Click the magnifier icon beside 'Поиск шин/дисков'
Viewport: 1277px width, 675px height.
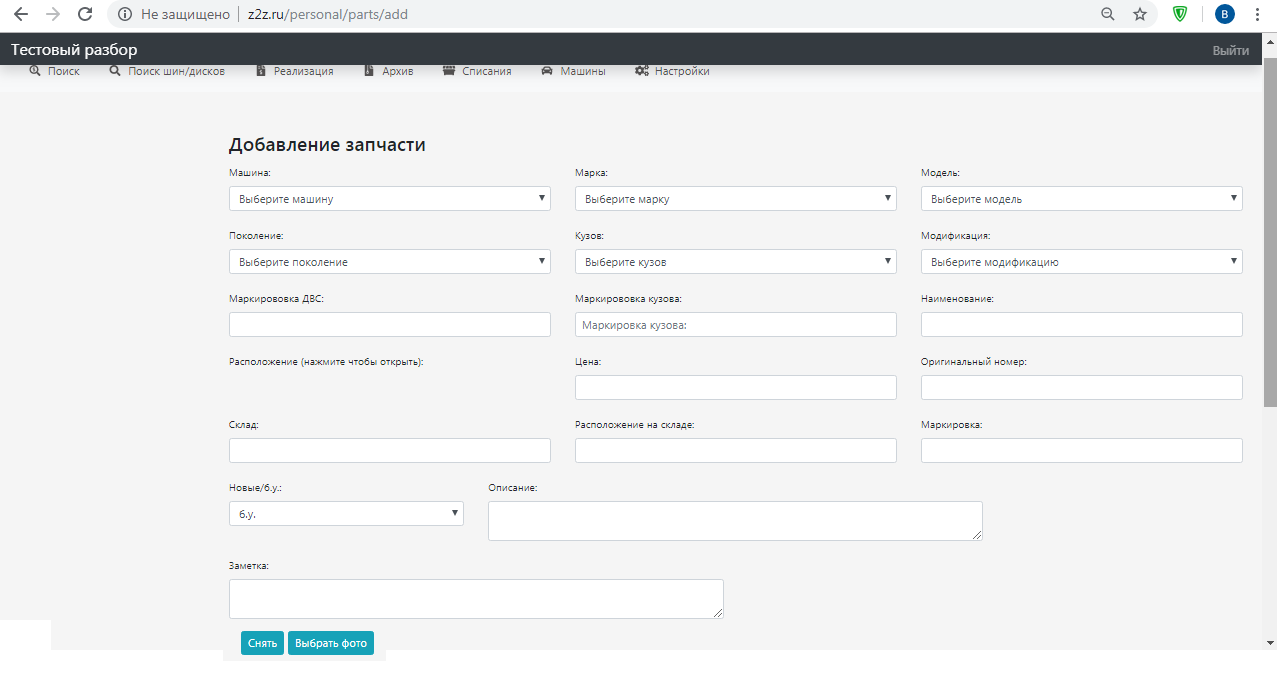click(115, 71)
